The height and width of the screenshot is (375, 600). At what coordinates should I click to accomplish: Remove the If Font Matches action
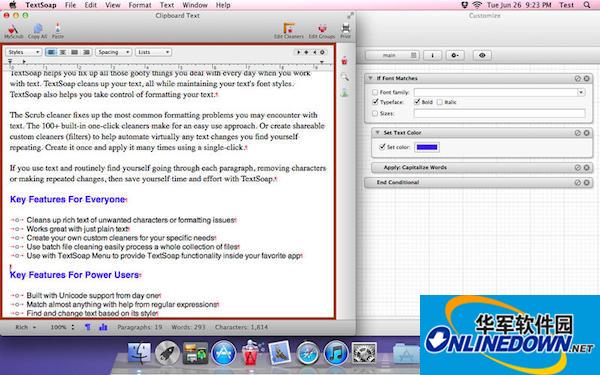click(x=586, y=78)
